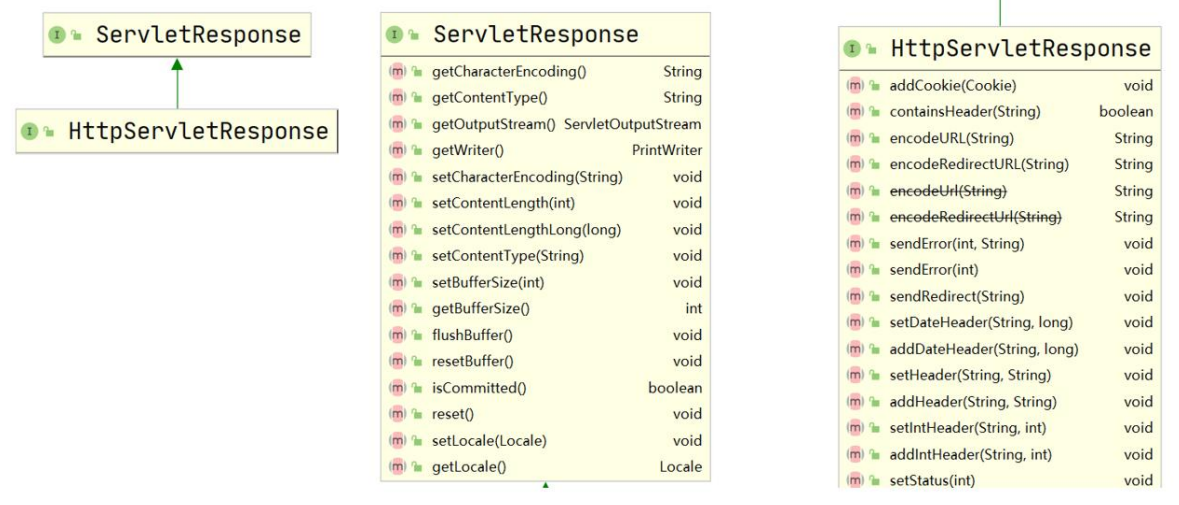Click the method icon next to flushBuffer()
The width and height of the screenshot is (1179, 505).
394,335
